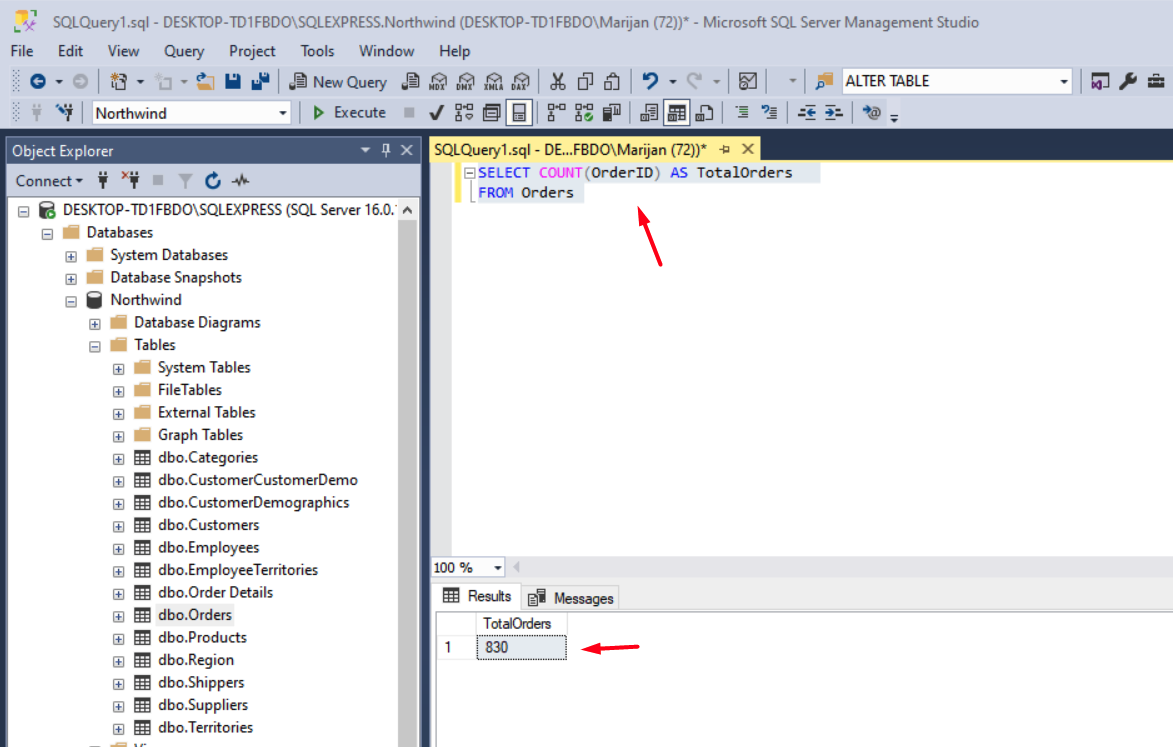
Task: Click the Save All icon
Action: 260,82
